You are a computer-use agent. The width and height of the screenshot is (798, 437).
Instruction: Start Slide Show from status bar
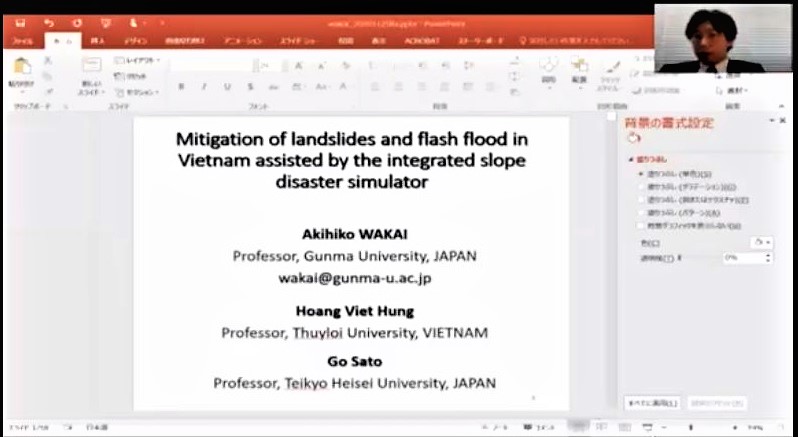pyautogui.click(x=647, y=427)
